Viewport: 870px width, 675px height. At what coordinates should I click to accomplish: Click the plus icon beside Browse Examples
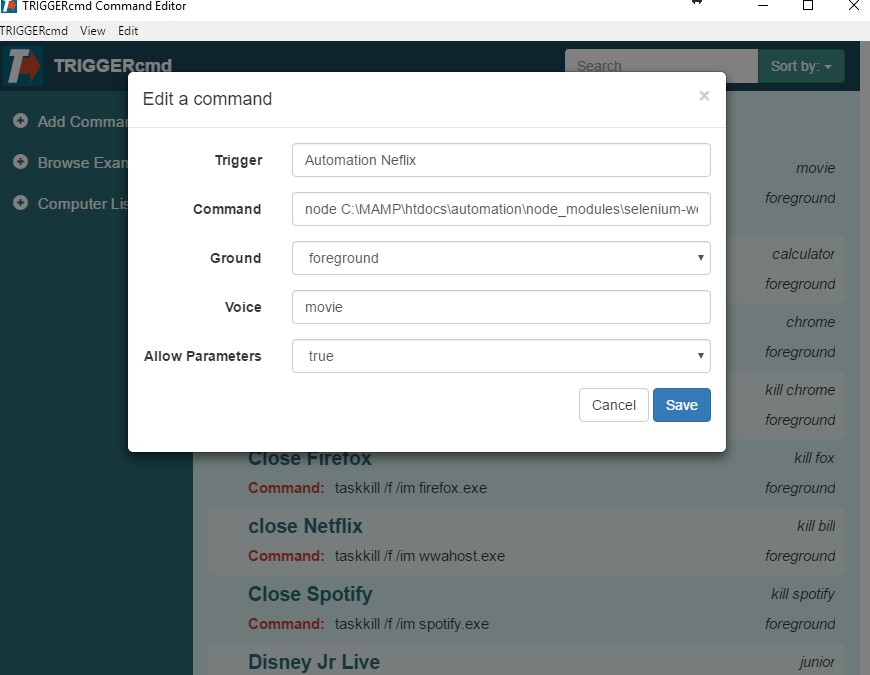pos(21,162)
